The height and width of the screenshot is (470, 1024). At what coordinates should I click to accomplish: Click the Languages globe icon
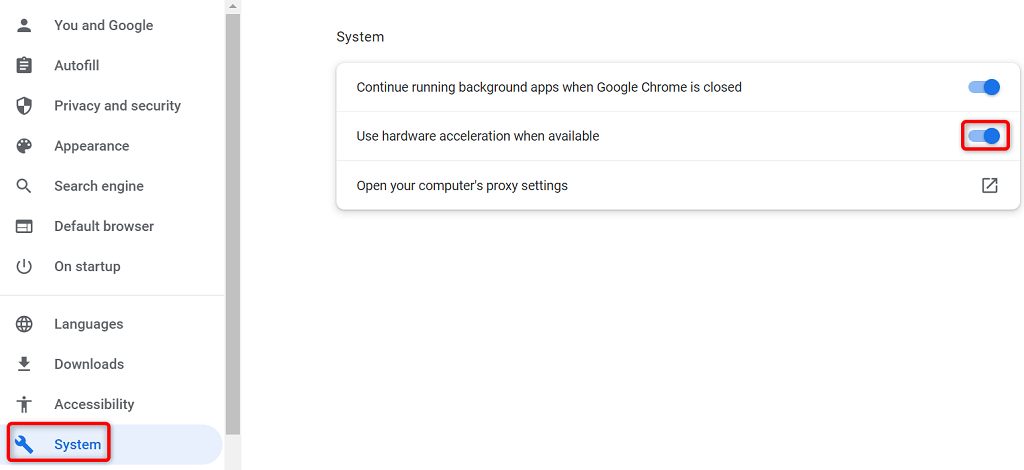25,324
